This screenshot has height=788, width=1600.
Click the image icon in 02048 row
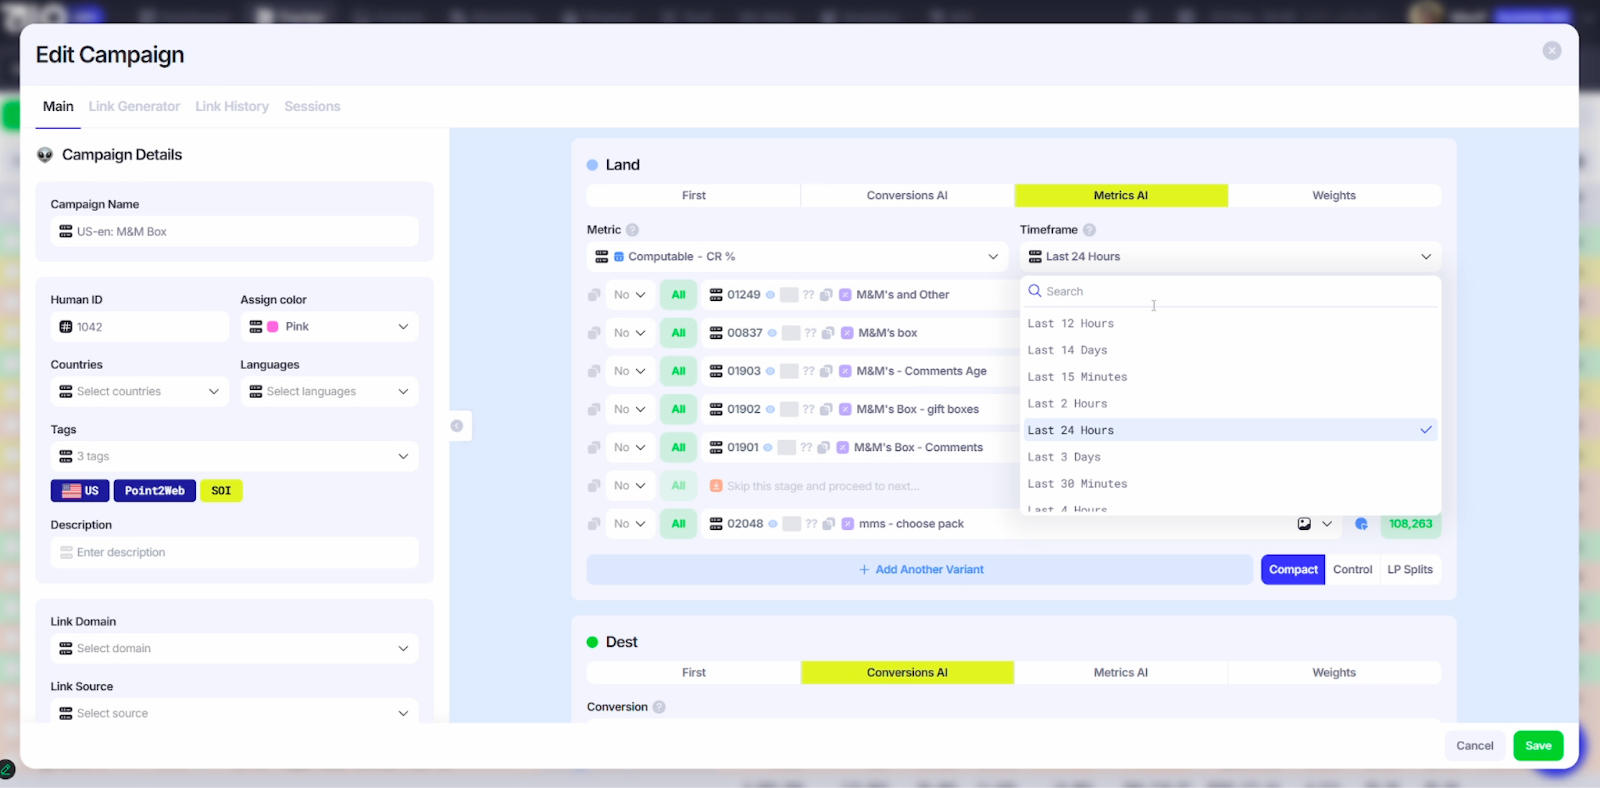(x=1304, y=524)
